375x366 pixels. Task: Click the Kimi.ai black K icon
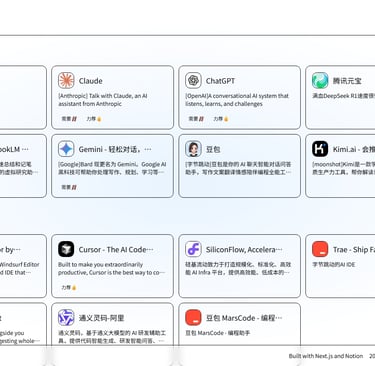[320, 149]
